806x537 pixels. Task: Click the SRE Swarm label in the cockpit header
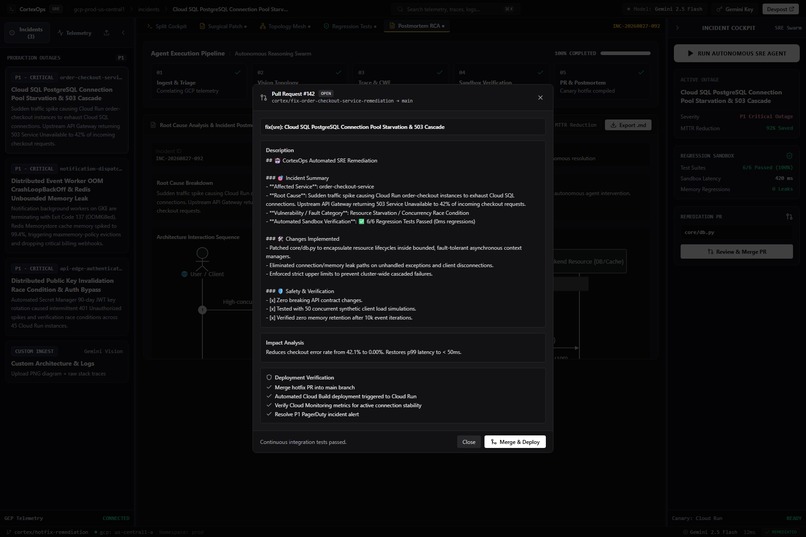[787, 28]
